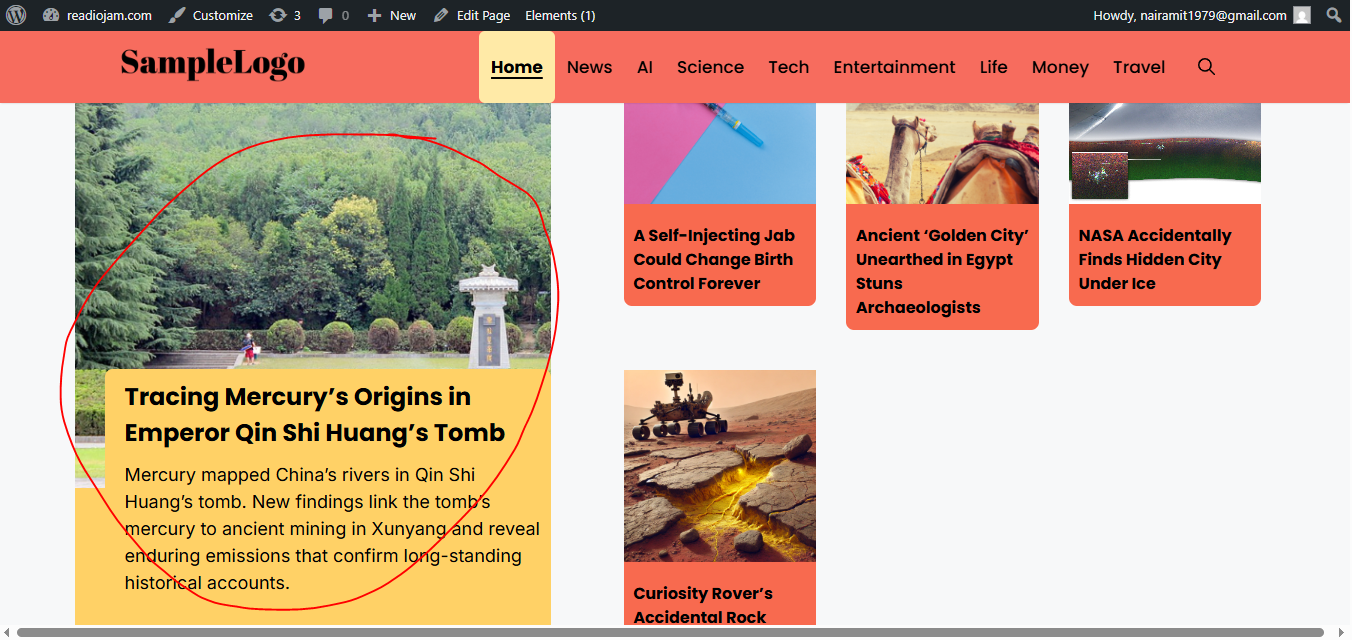The height and width of the screenshot is (640, 1352).
Task: Click the user avatar in admin bar
Action: click(1302, 15)
